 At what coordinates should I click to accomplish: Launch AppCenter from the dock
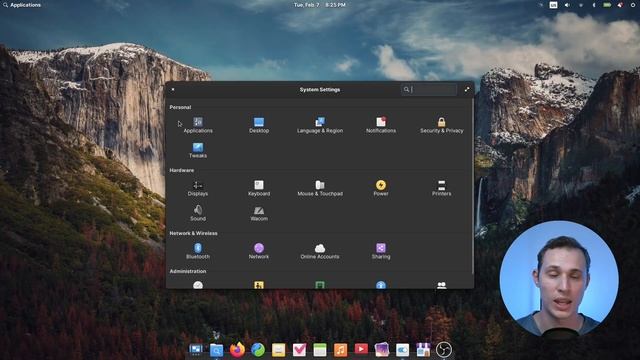[423, 350]
